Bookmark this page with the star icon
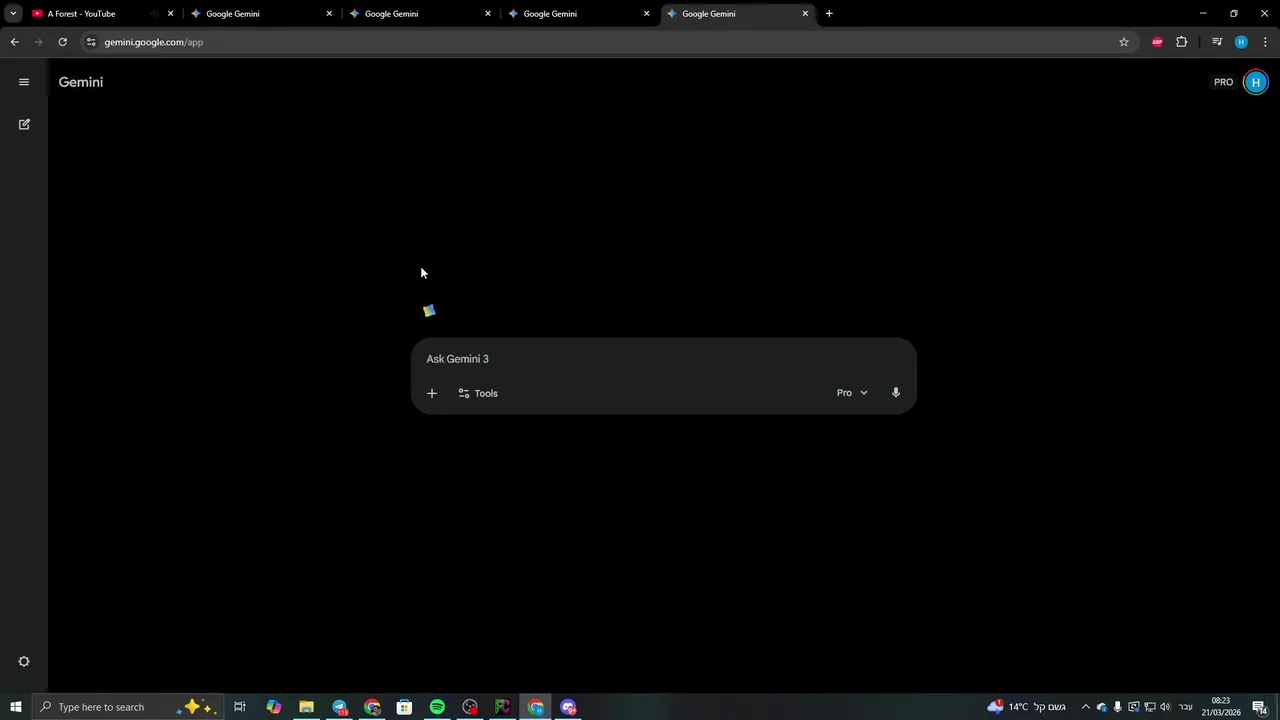 click(1124, 42)
